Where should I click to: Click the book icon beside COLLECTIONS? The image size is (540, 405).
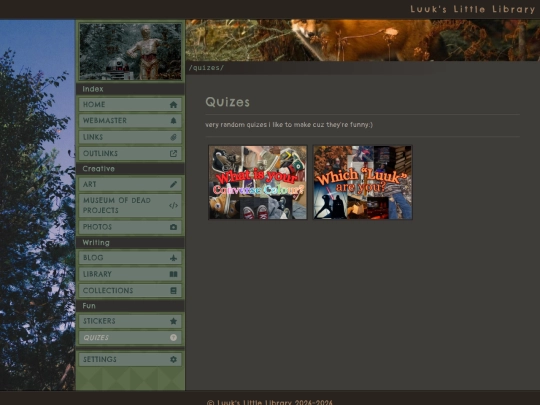(x=173, y=291)
